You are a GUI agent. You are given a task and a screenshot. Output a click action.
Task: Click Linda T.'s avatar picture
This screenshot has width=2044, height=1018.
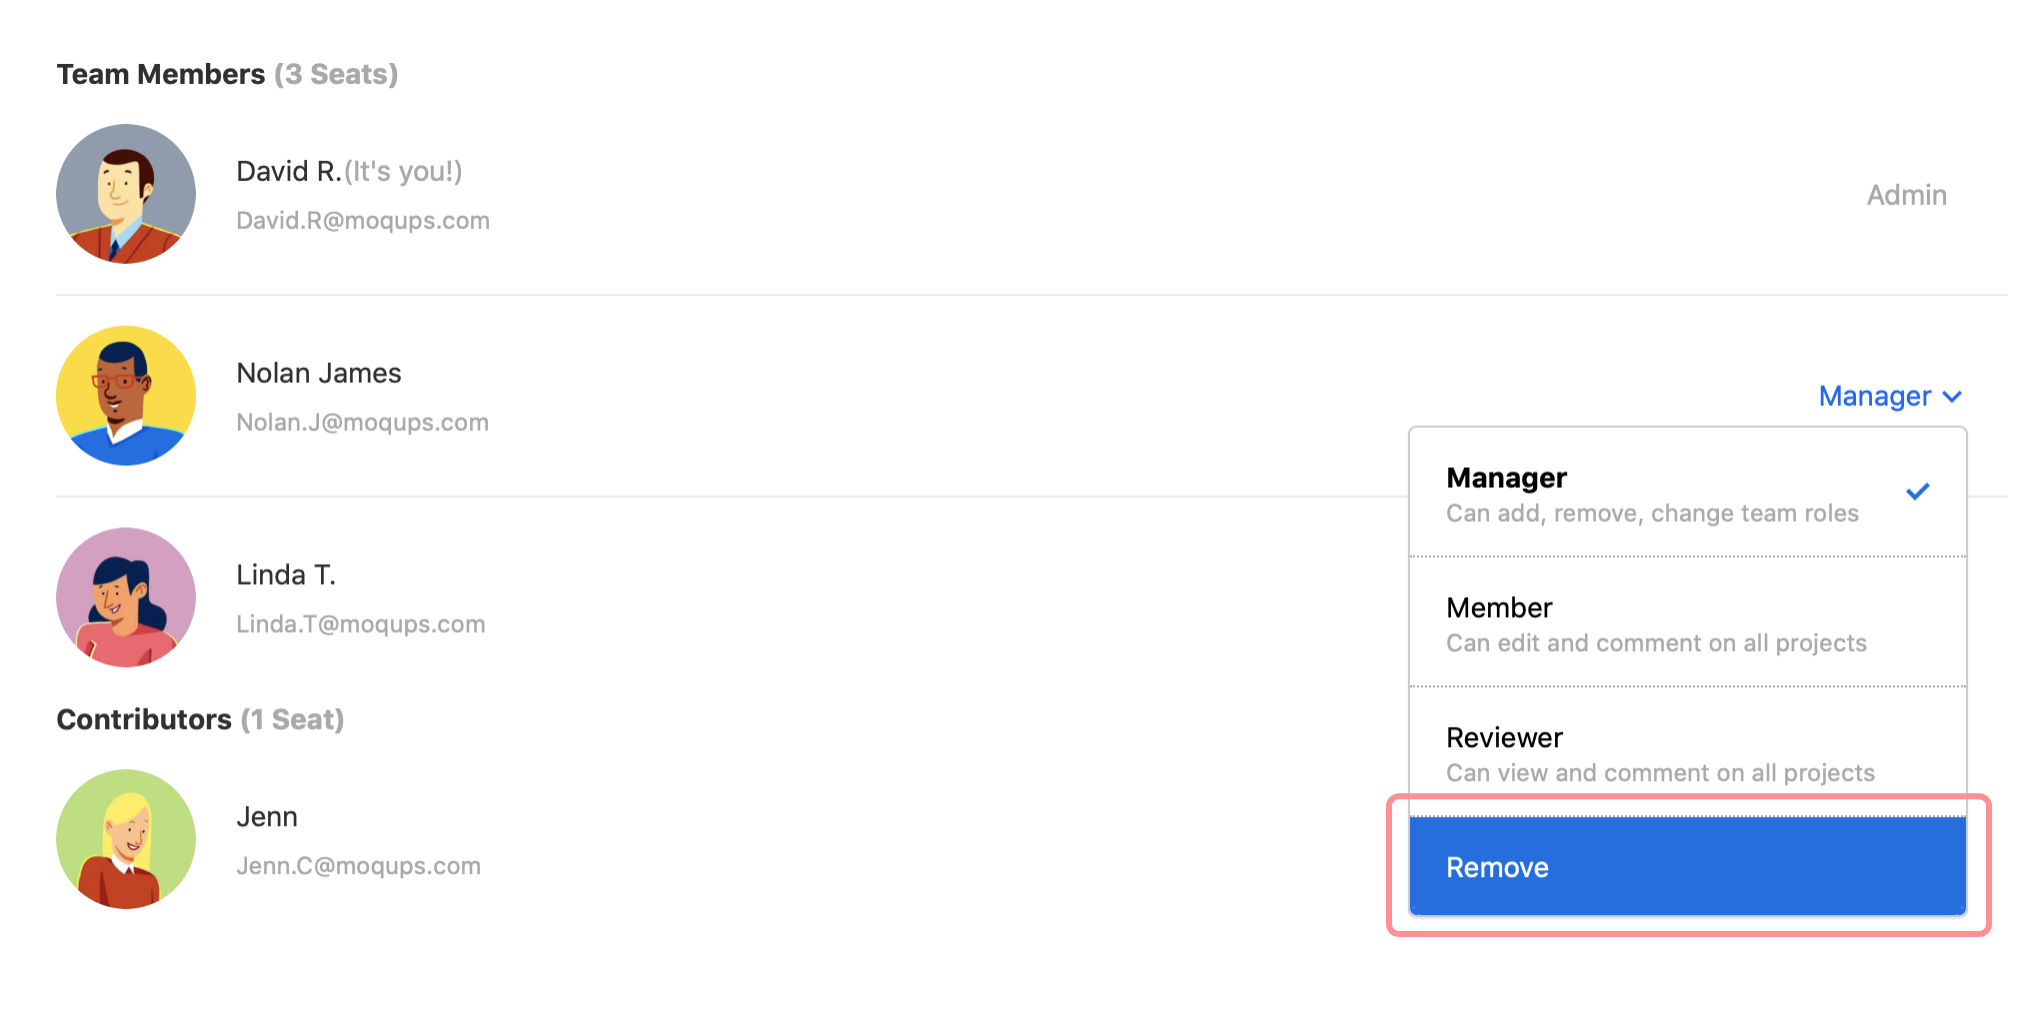tap(126, 597)
